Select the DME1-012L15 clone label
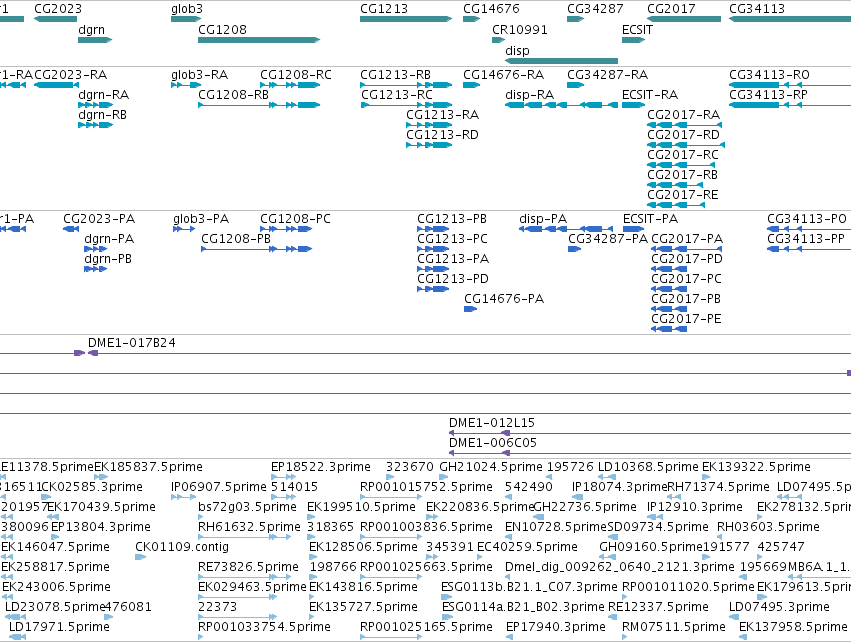 [x=491, y=423]
